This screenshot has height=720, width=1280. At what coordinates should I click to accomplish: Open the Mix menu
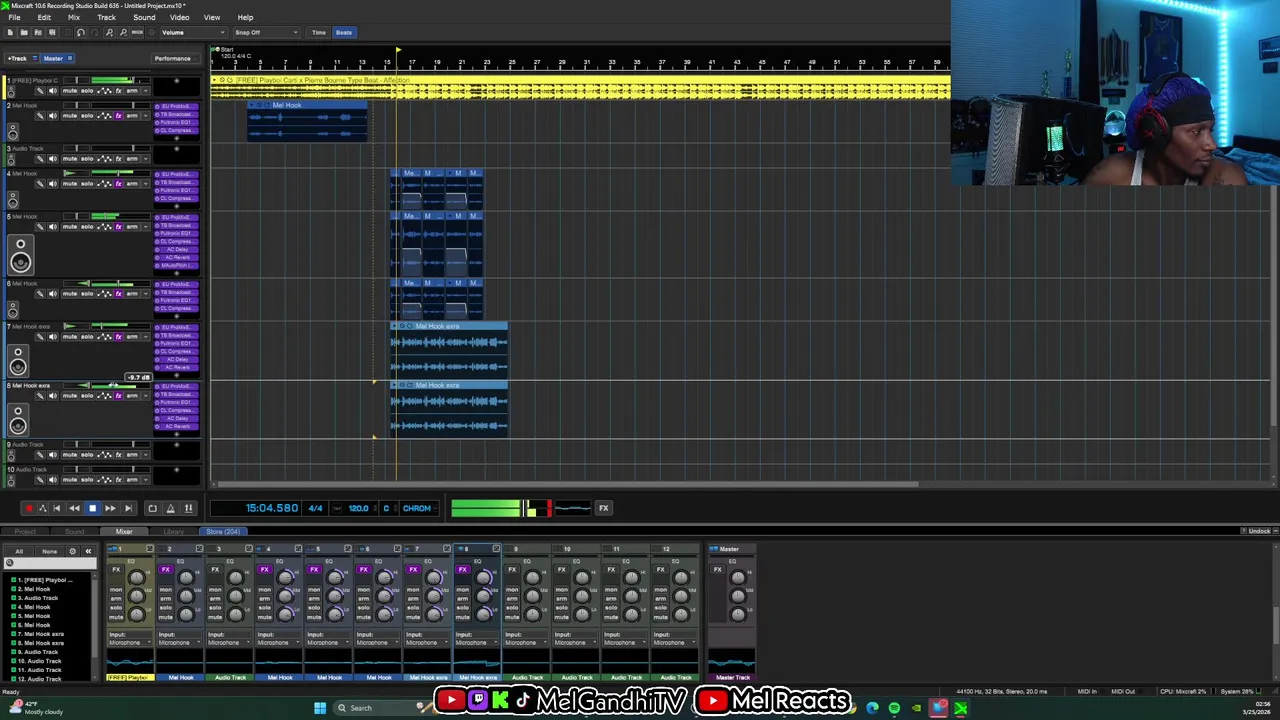click(x=74, y=17)
